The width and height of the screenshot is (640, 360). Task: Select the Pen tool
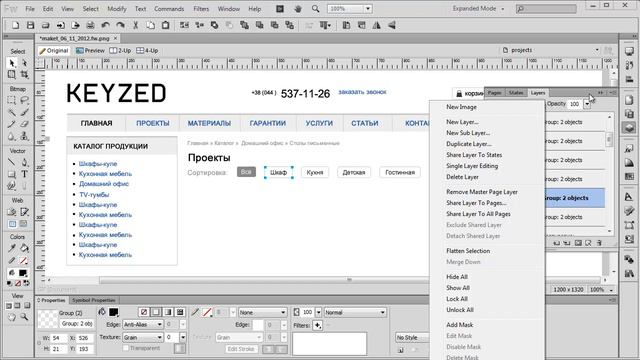coord(24,162)
